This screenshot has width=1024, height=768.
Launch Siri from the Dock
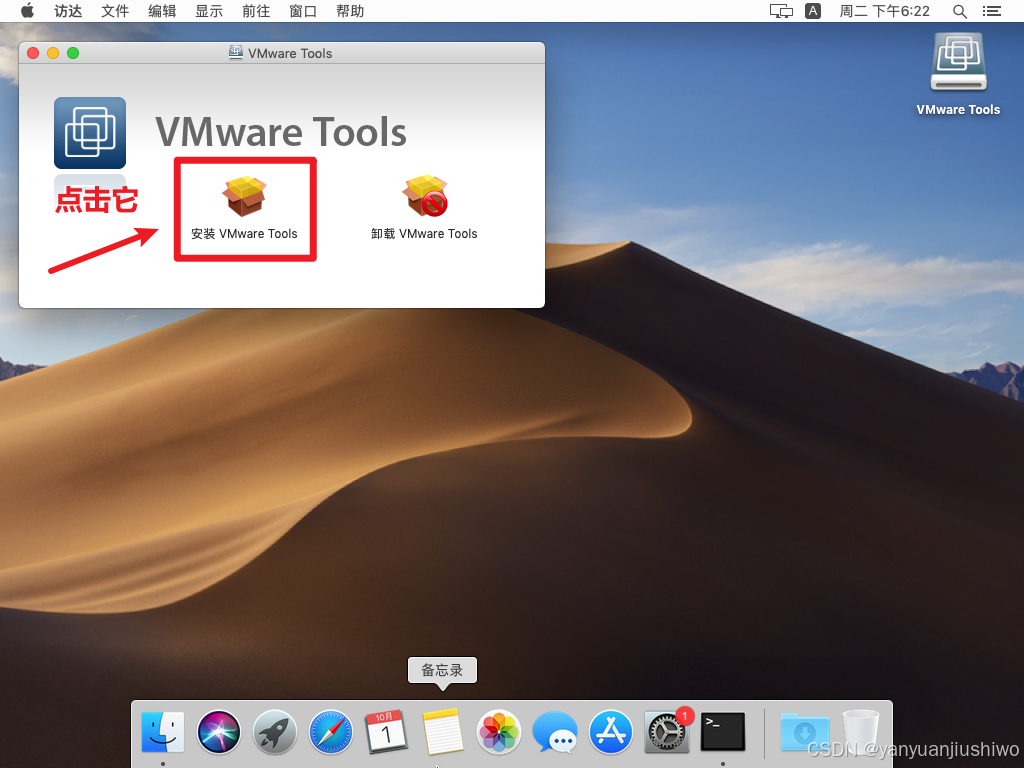coord(219,732)
